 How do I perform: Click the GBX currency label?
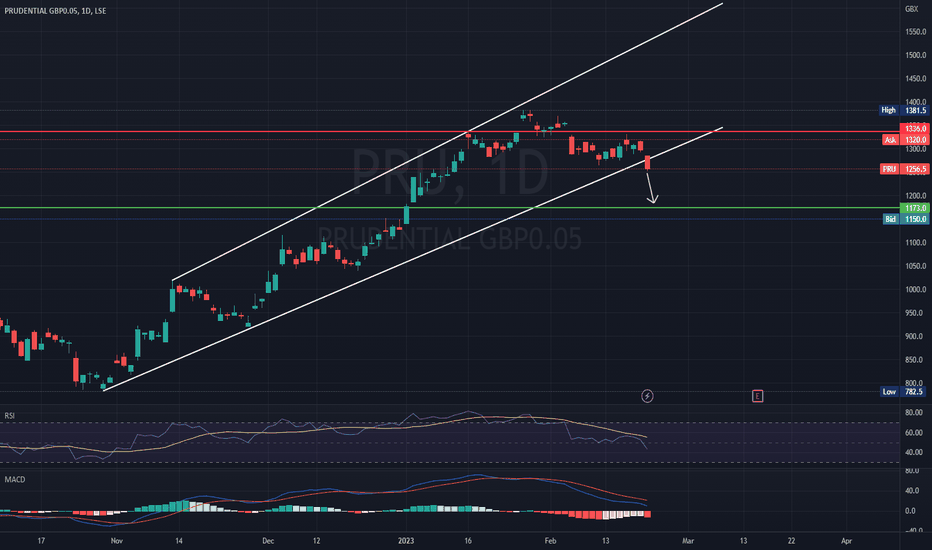click(x=911, y=9)
